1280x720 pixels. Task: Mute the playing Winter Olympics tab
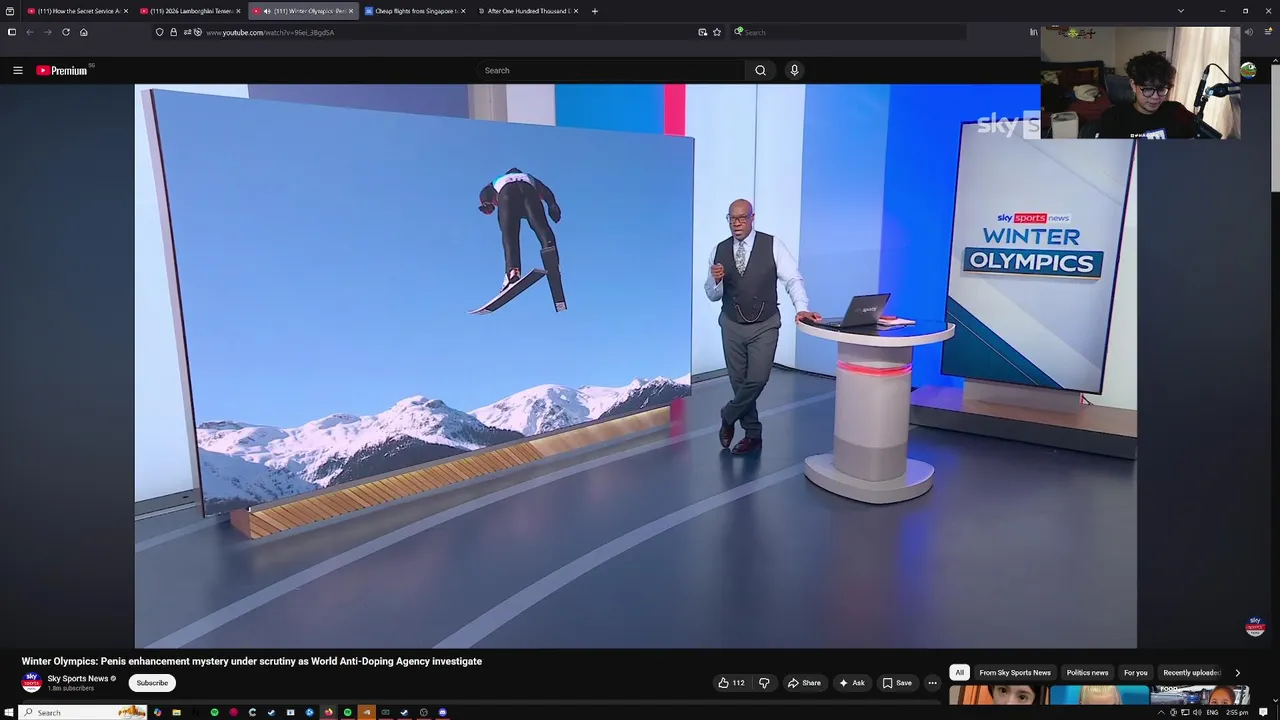pos(267,11)
